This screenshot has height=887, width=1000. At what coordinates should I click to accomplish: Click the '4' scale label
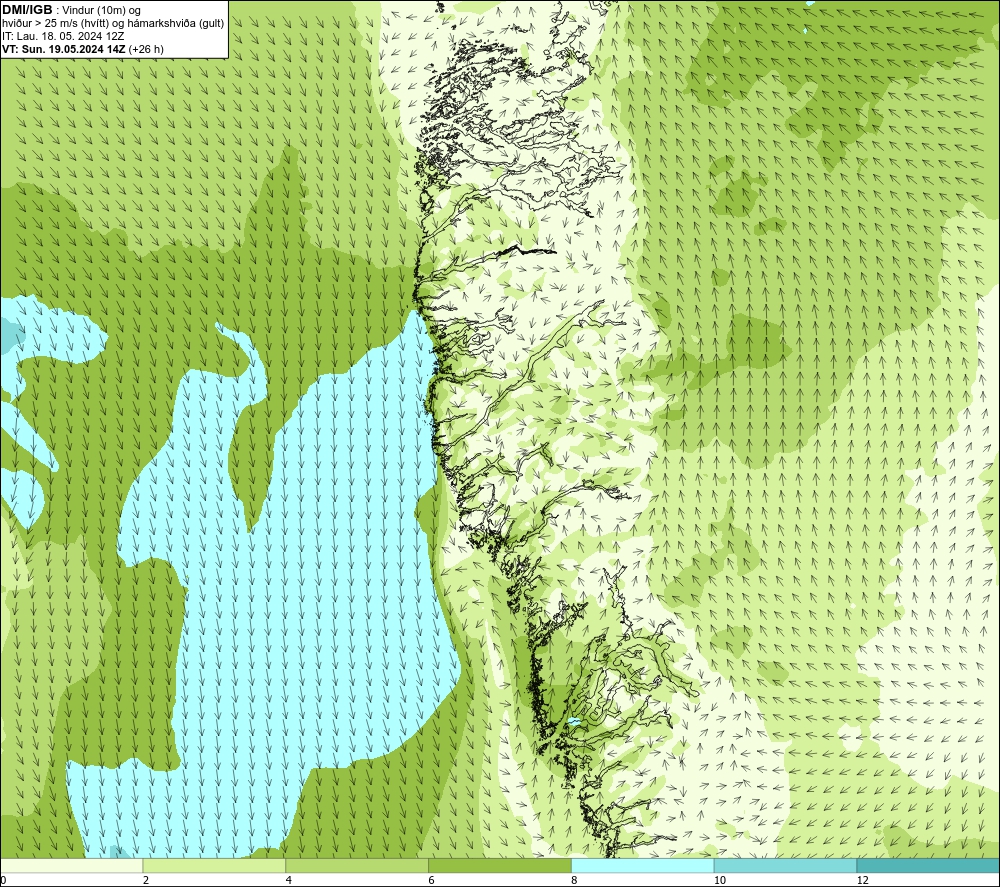pos(289,880)
